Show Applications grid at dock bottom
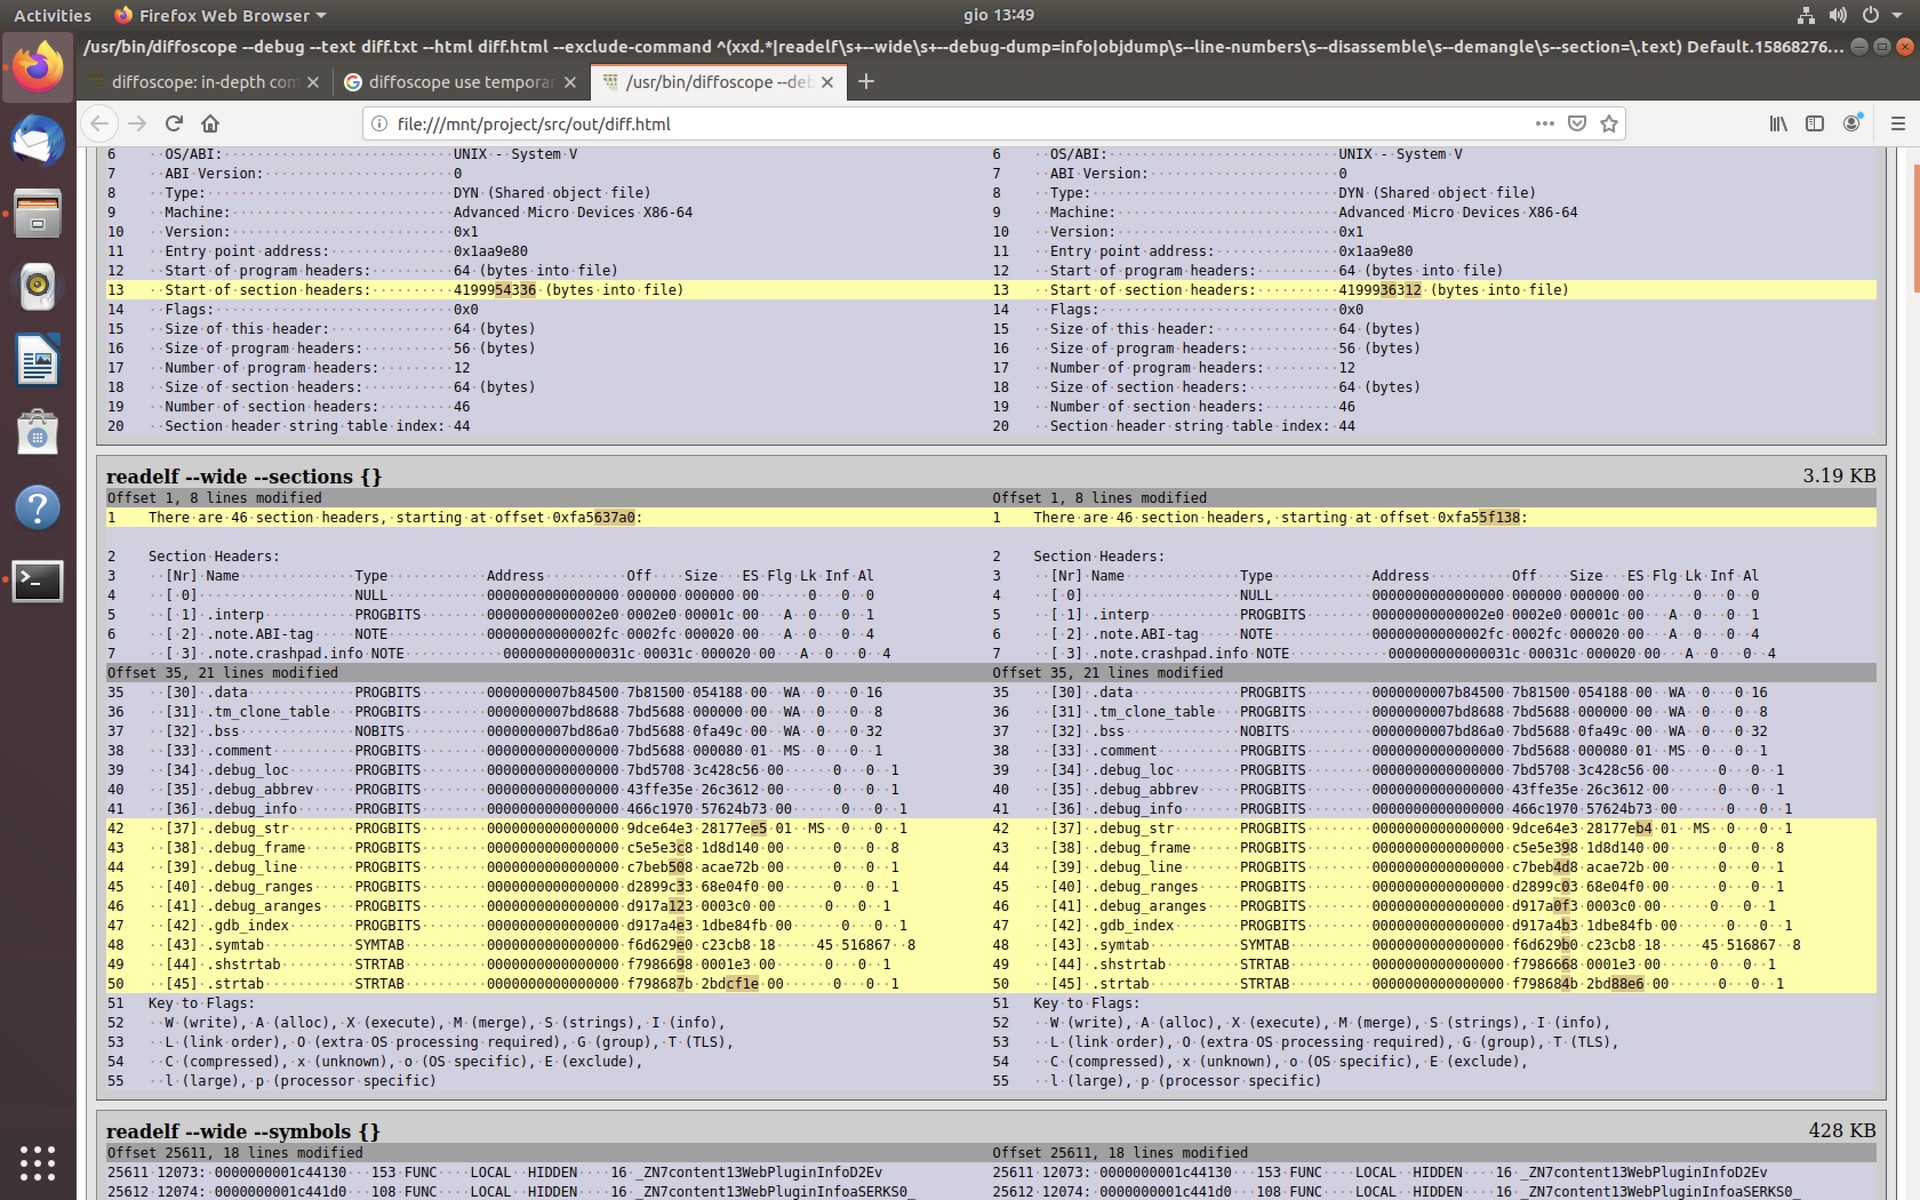Viewport: 1920px width, 1200px height. pyautogui.click(x=38, y=1163)
